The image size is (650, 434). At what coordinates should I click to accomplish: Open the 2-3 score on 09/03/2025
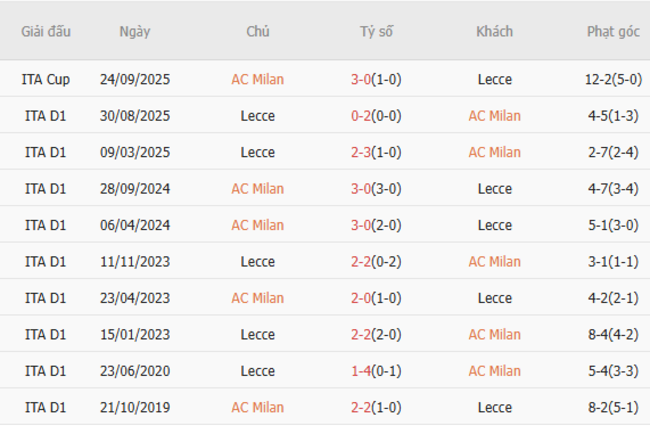point(361,152)
